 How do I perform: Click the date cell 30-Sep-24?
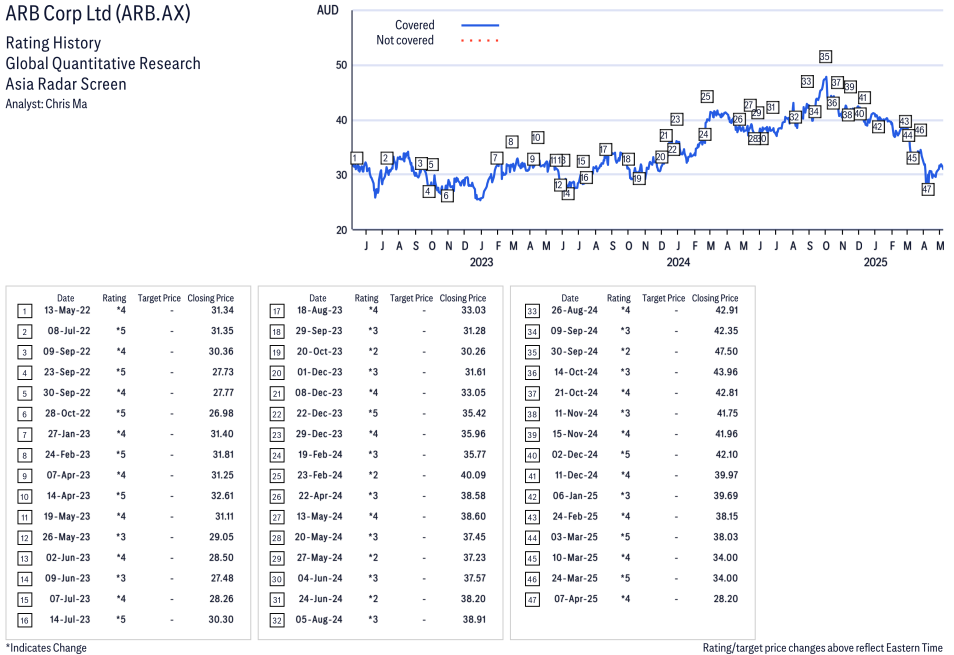574,352
